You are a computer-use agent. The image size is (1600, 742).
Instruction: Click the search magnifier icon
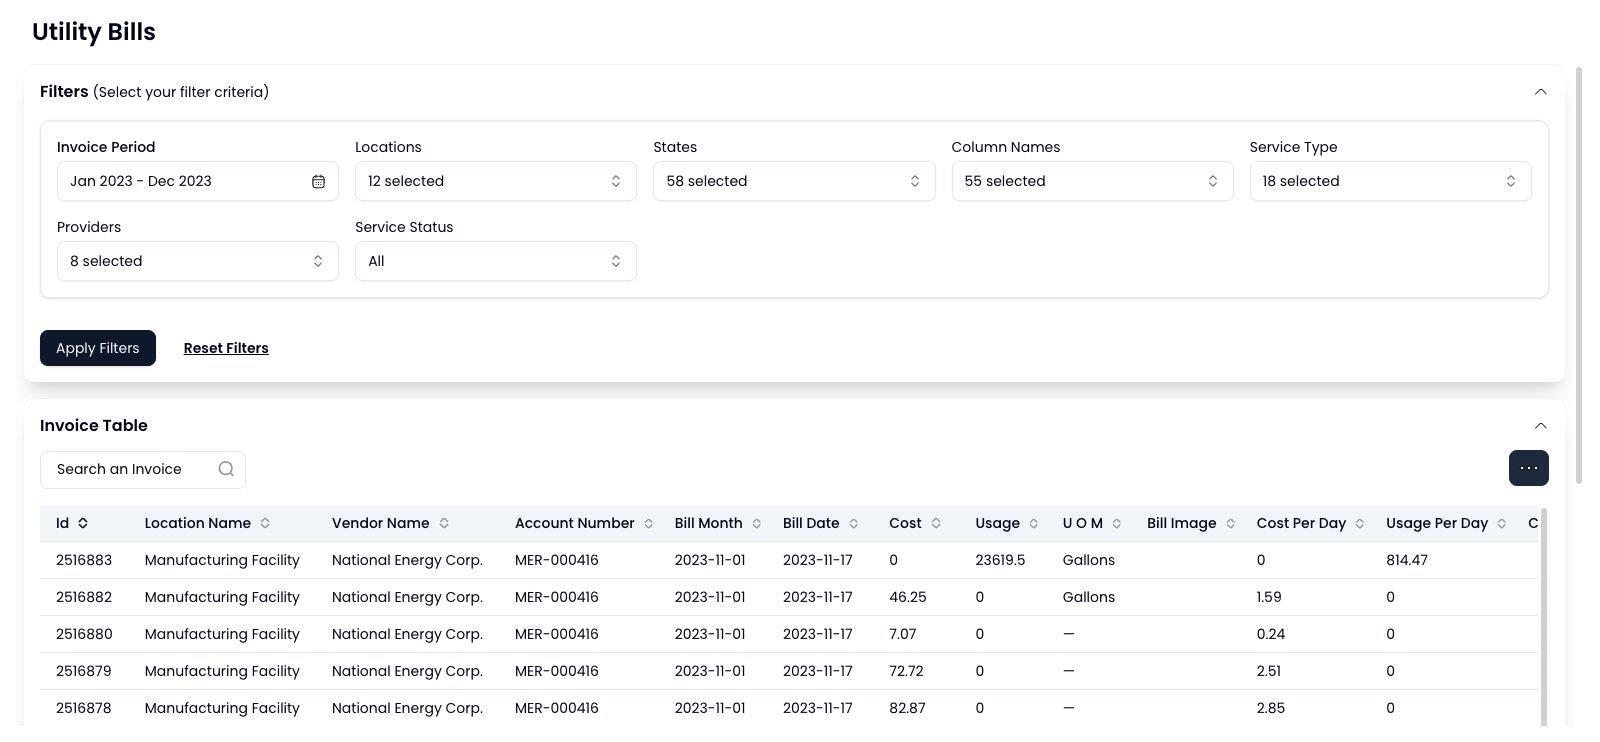(226, 469)
